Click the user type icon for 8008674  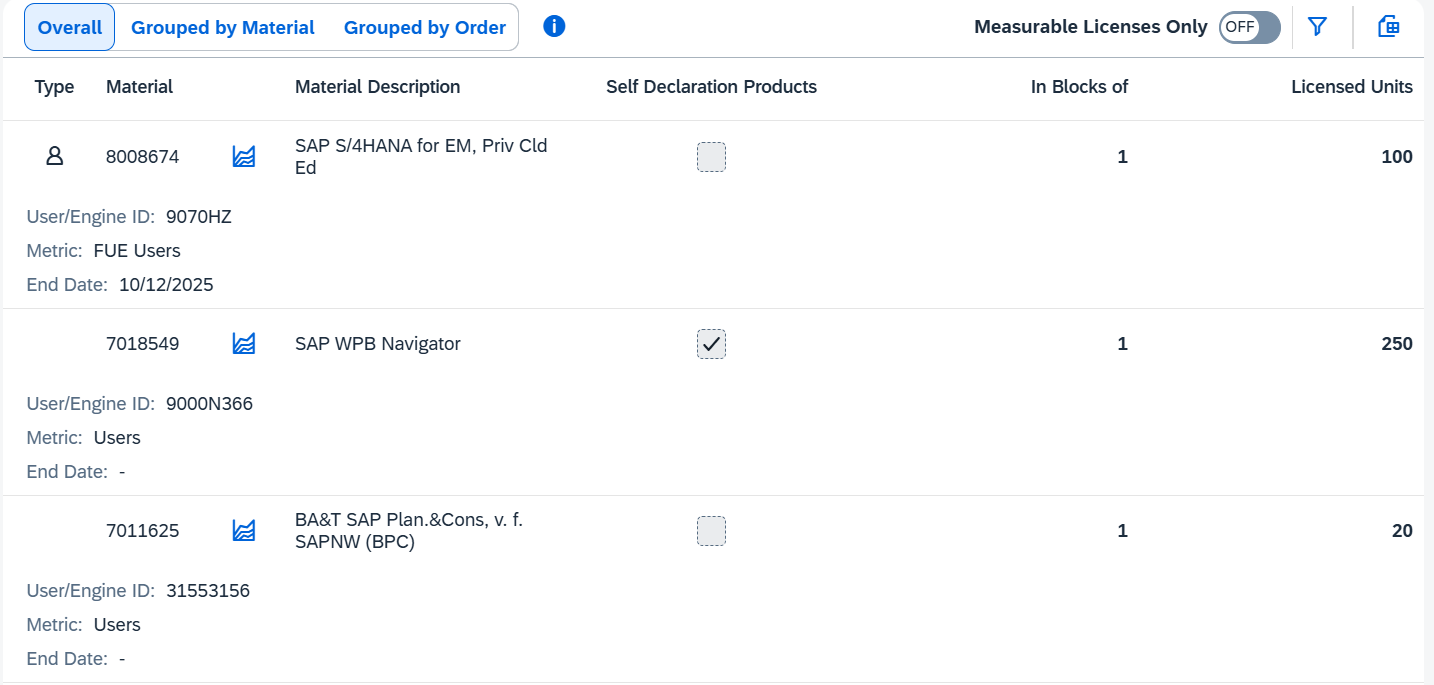pos(55,156)
